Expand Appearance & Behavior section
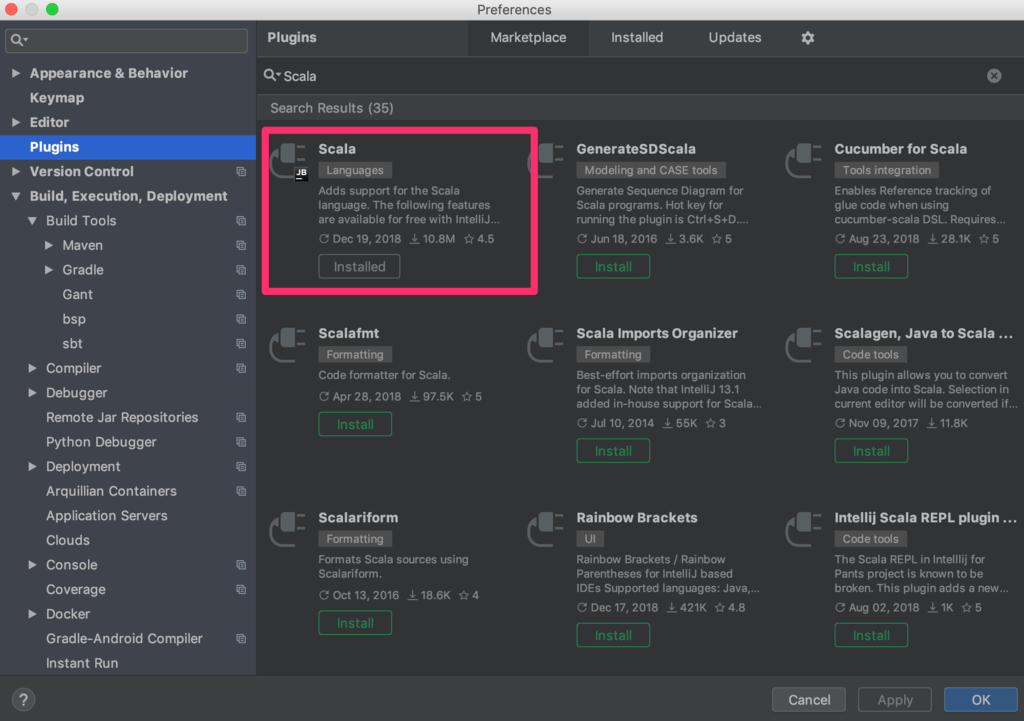 pyautogui.click(x=16, y=73)
